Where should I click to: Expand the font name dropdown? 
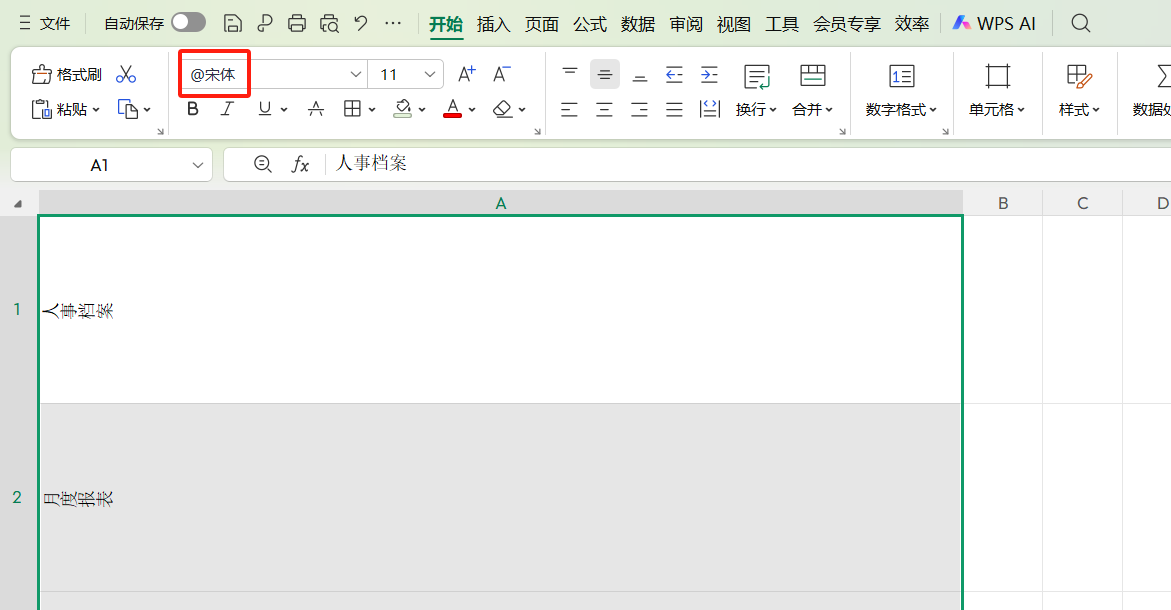[355, 74]
